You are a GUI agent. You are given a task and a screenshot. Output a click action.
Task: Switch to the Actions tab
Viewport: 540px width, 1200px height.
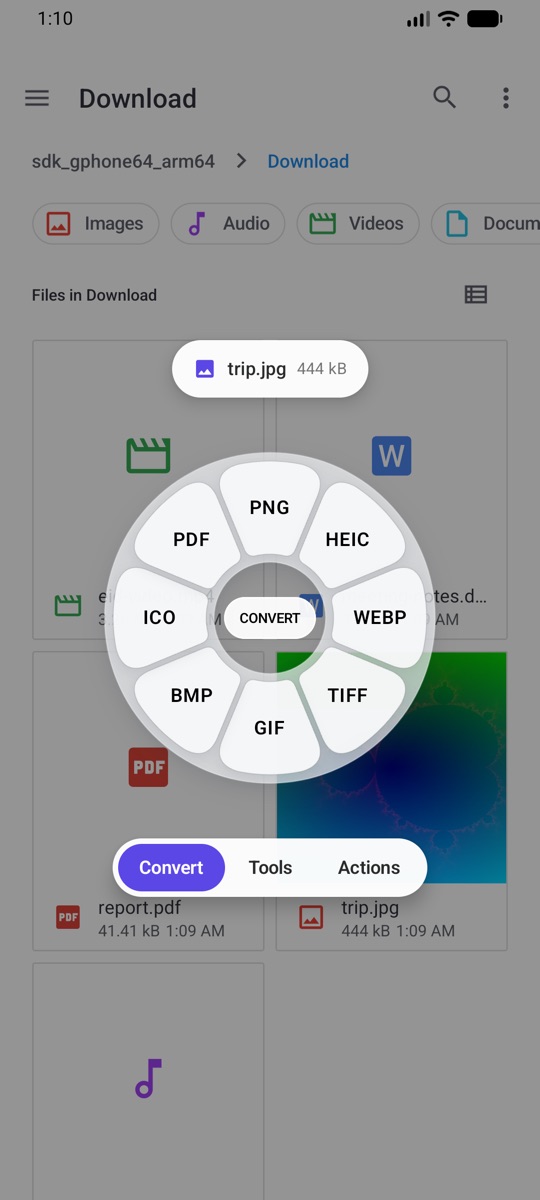point(369,867)
